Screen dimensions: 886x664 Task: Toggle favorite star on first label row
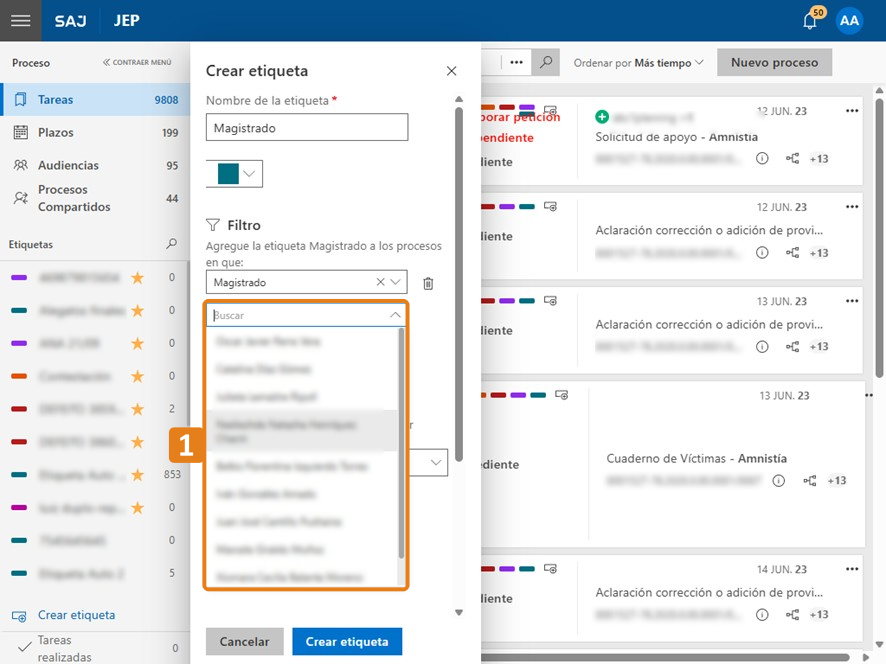click(x=138, y=277)
